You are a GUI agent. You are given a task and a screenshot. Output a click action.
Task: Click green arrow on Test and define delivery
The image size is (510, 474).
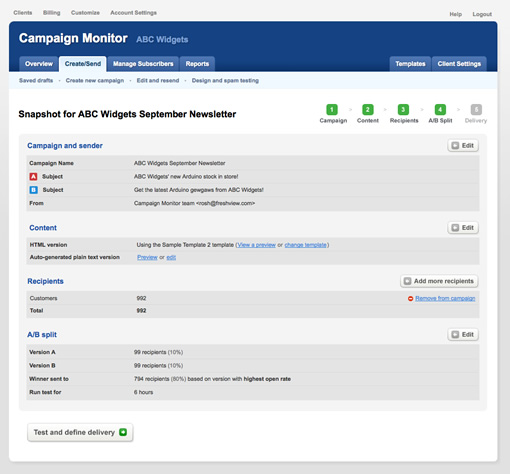123,432
